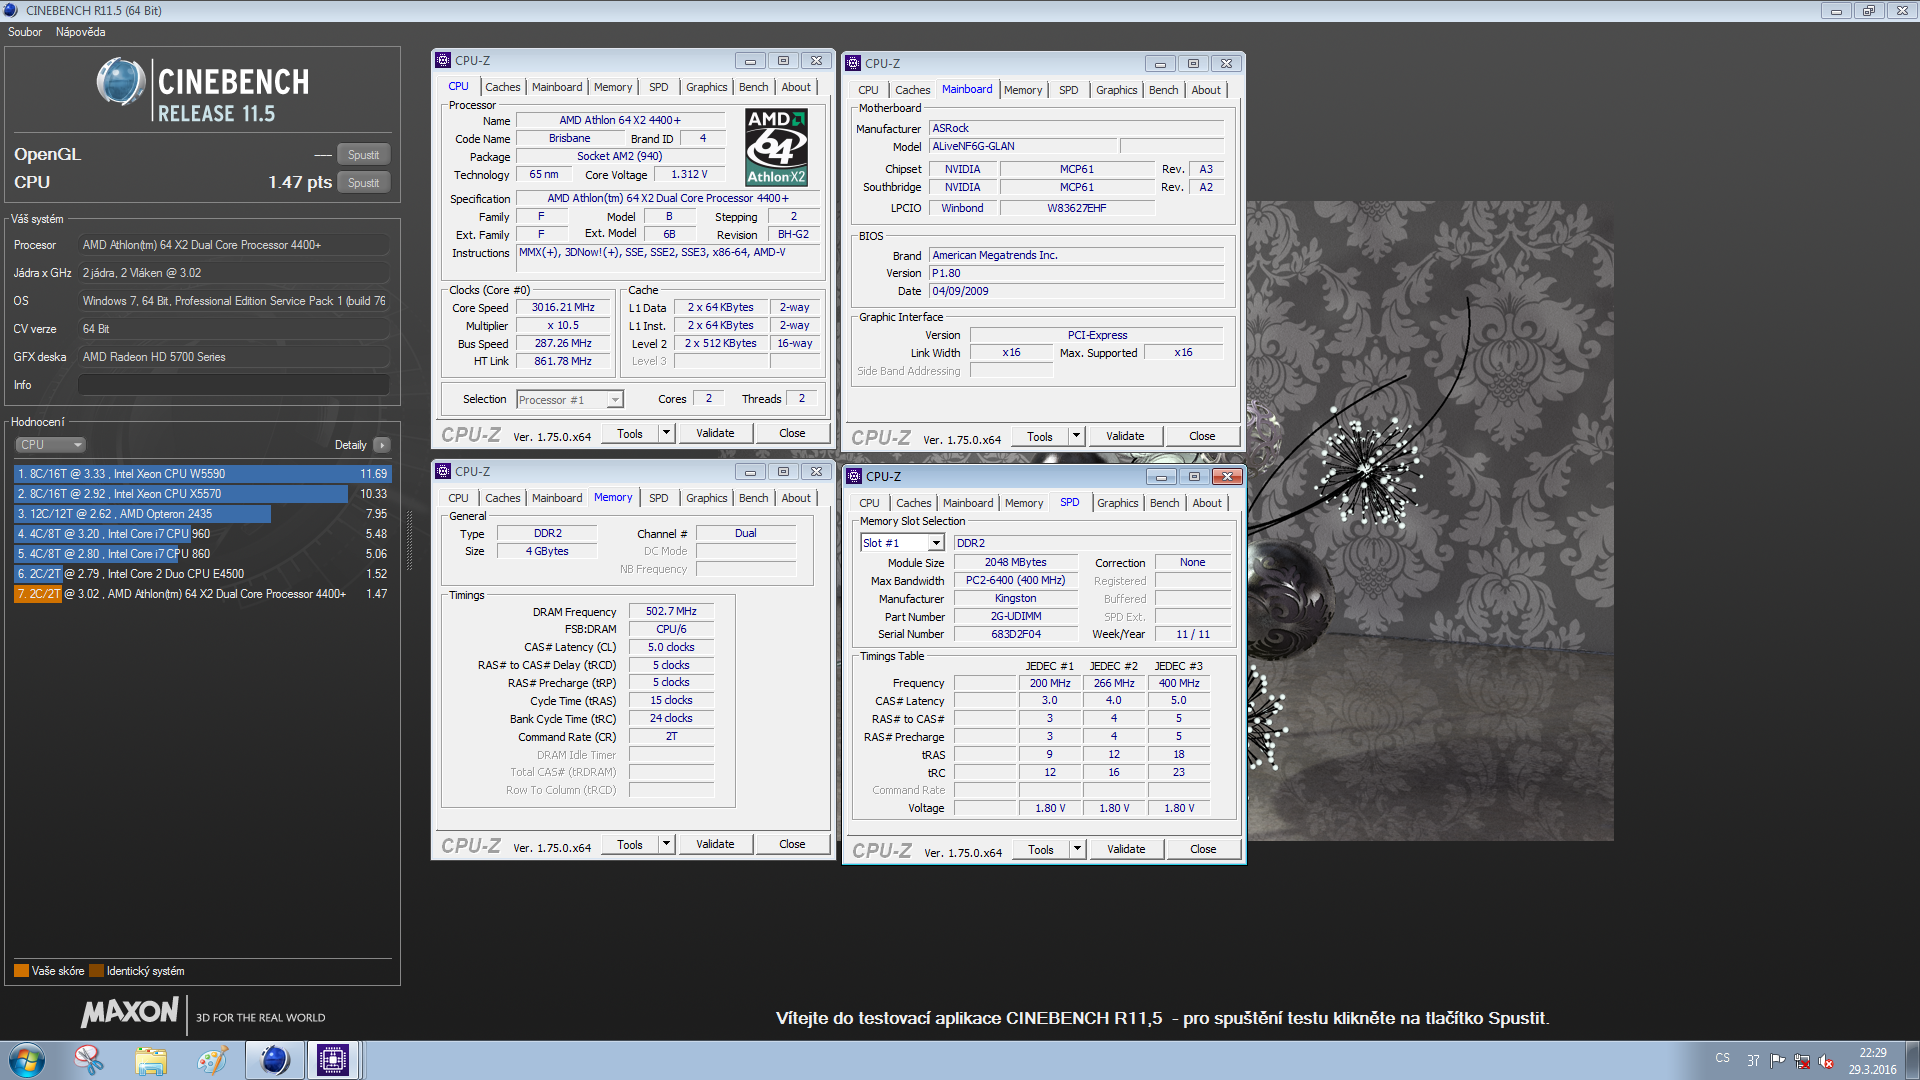Open Bench tab in Mainboard window
The height and width of the screenshot is (1080, 1920).
tap(1163, 90)
